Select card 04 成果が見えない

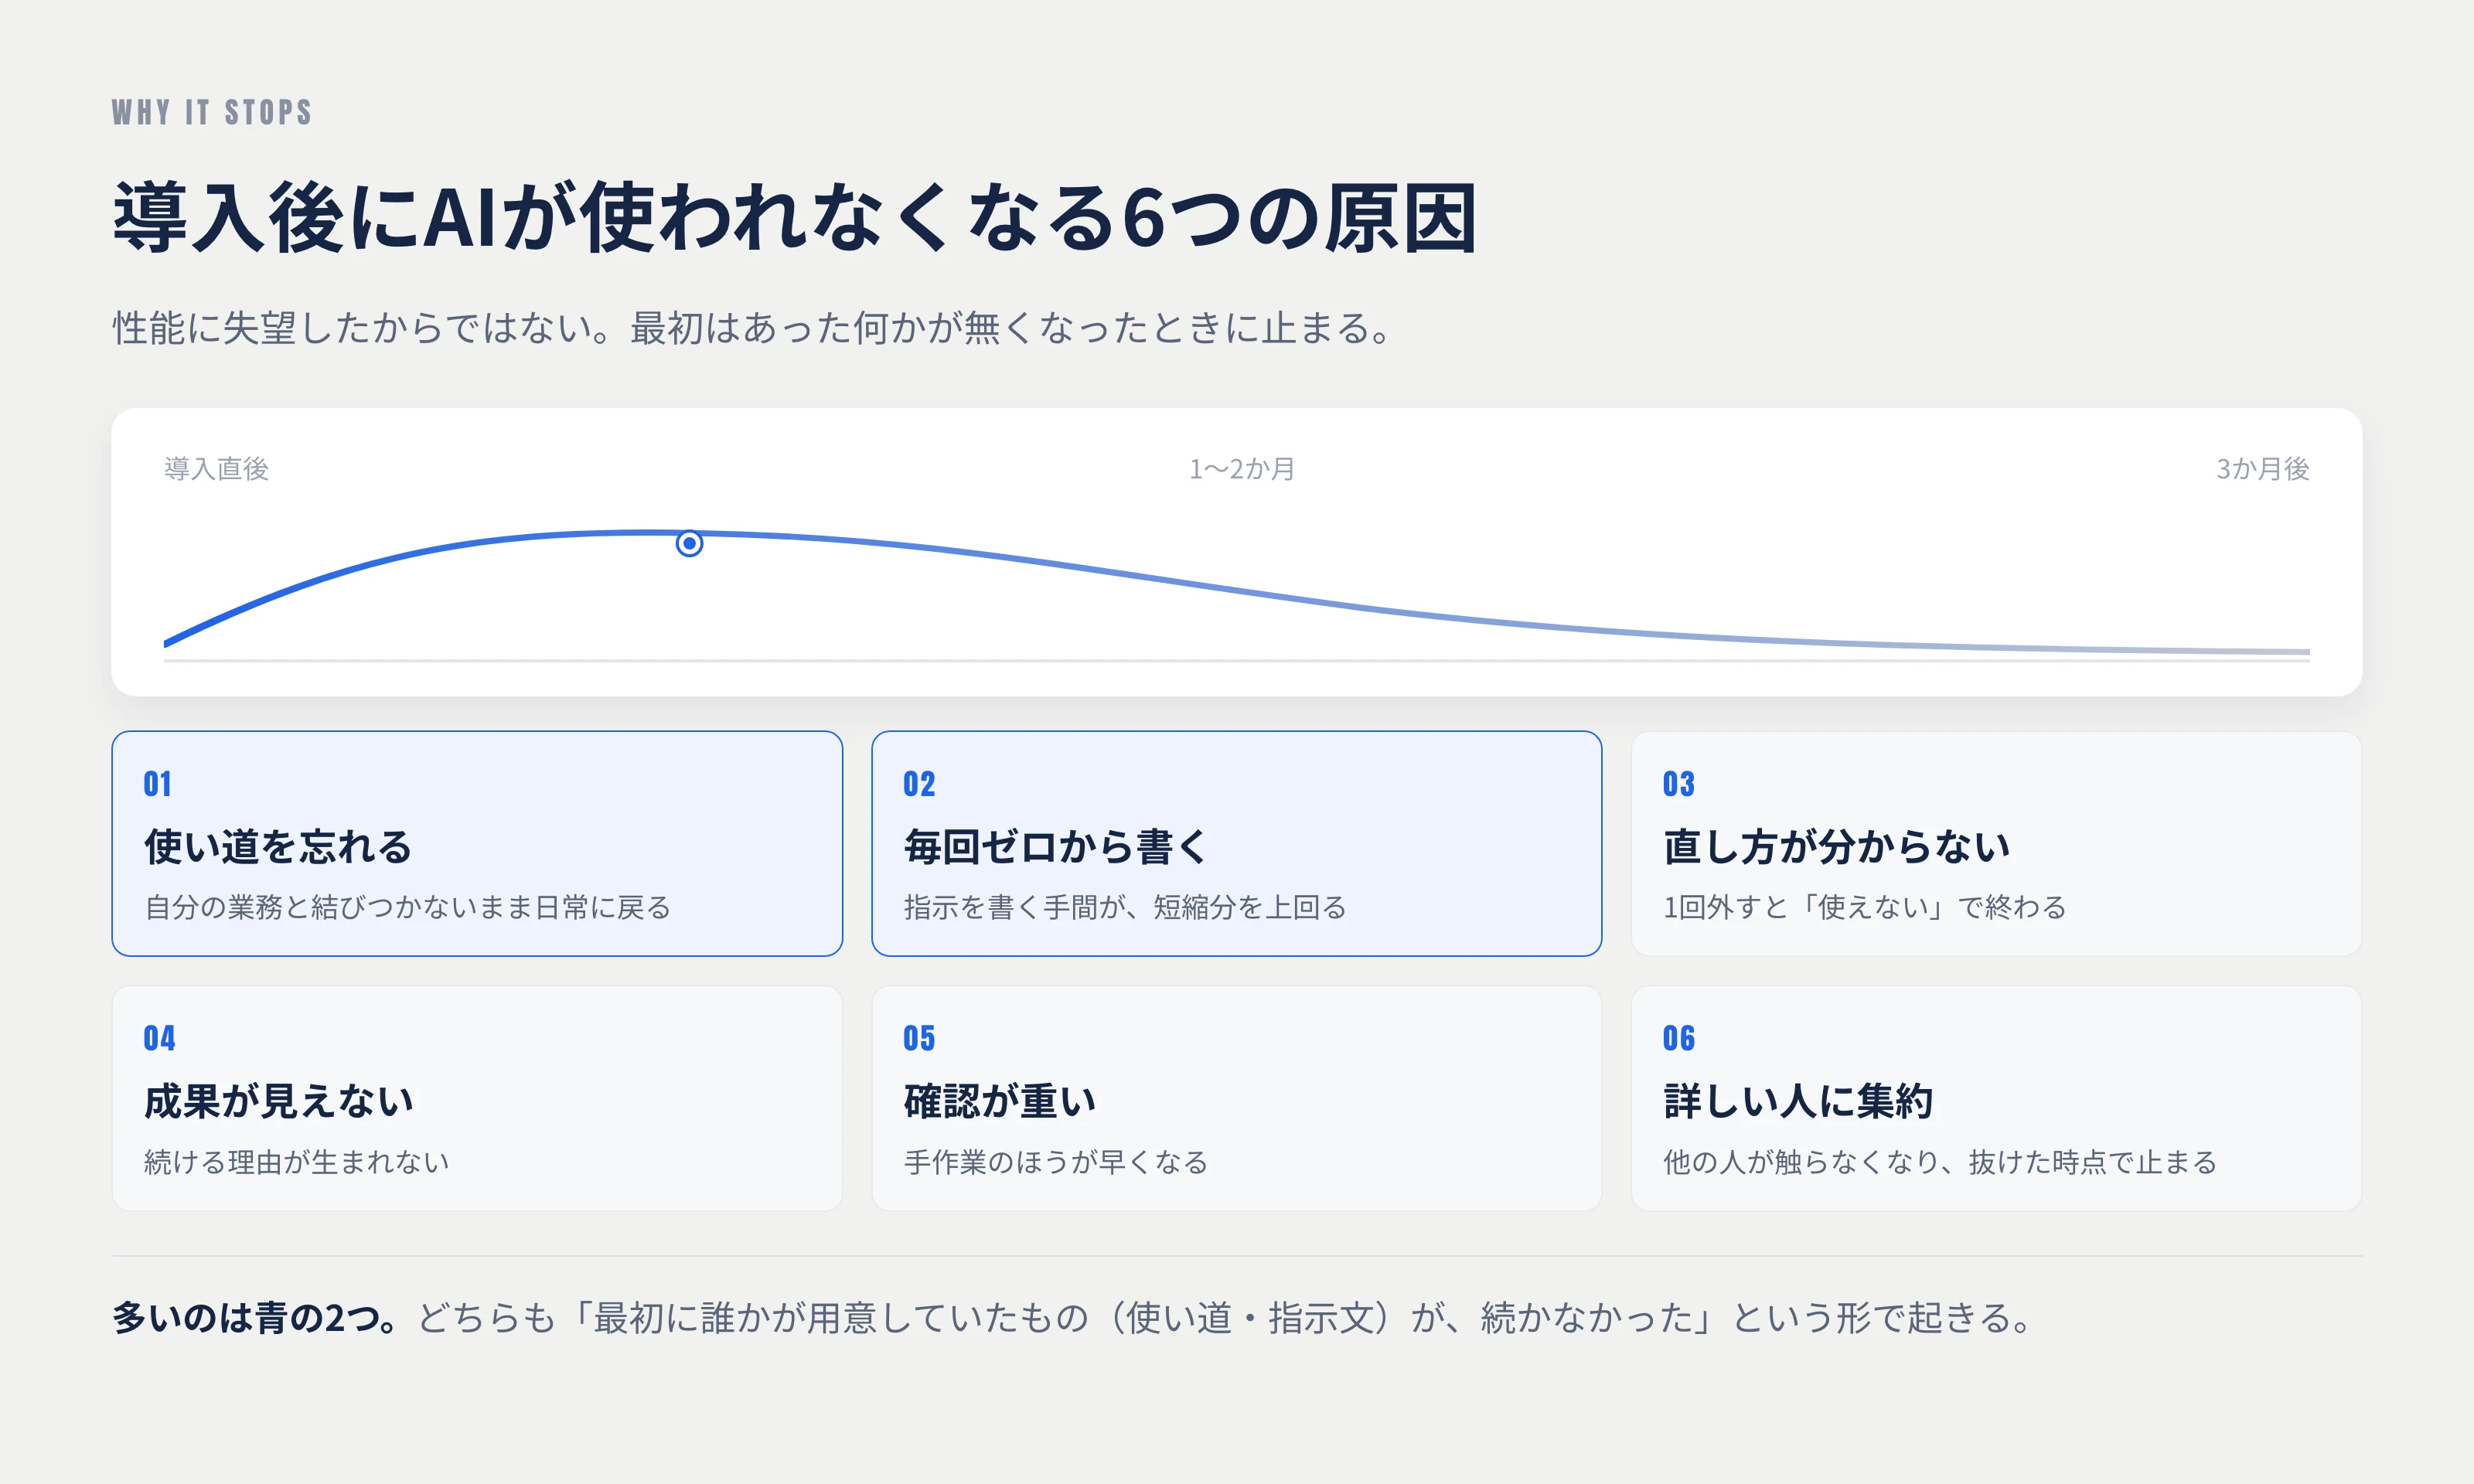[x=477, y=1098]
